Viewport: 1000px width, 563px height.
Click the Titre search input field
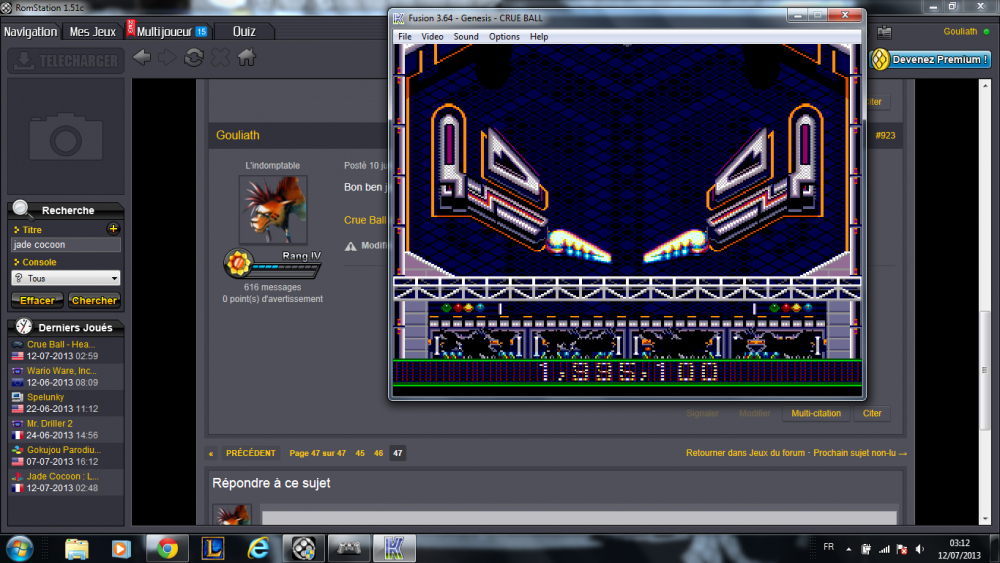66,244
